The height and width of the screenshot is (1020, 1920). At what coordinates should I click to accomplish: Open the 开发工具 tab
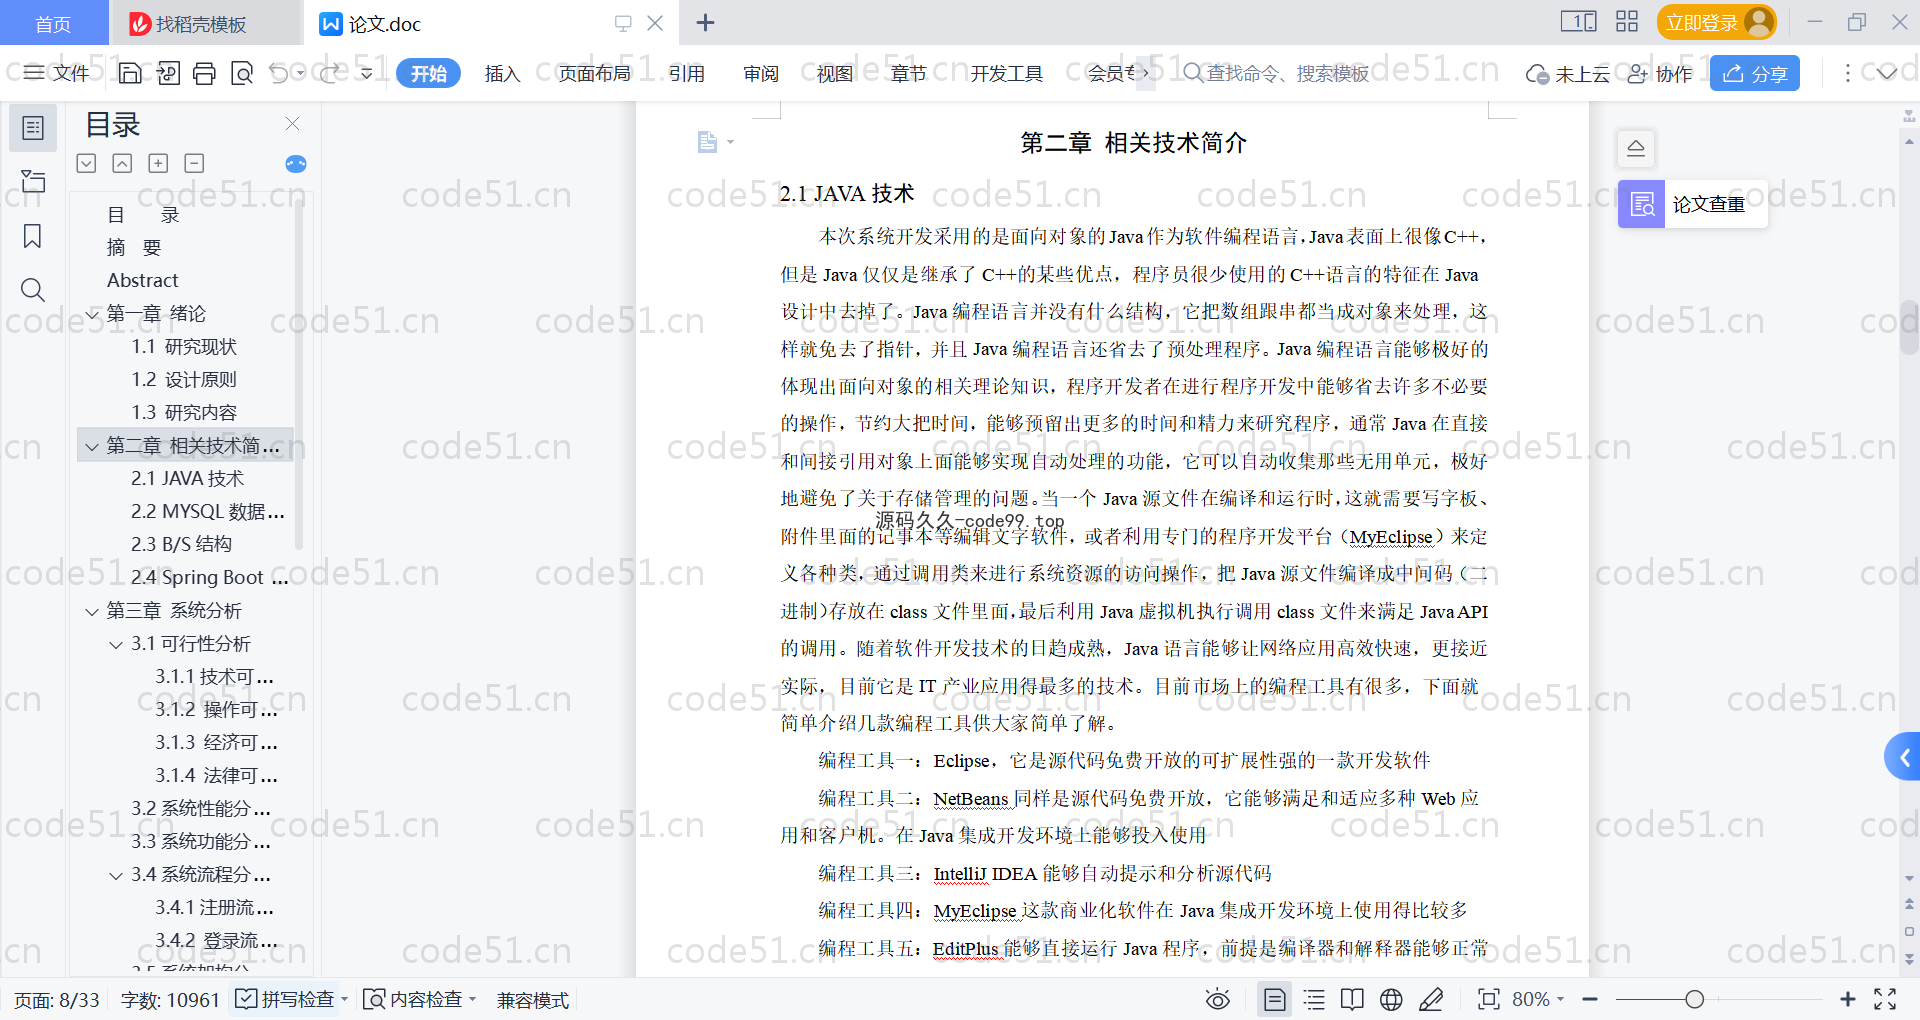[1006, 73]
